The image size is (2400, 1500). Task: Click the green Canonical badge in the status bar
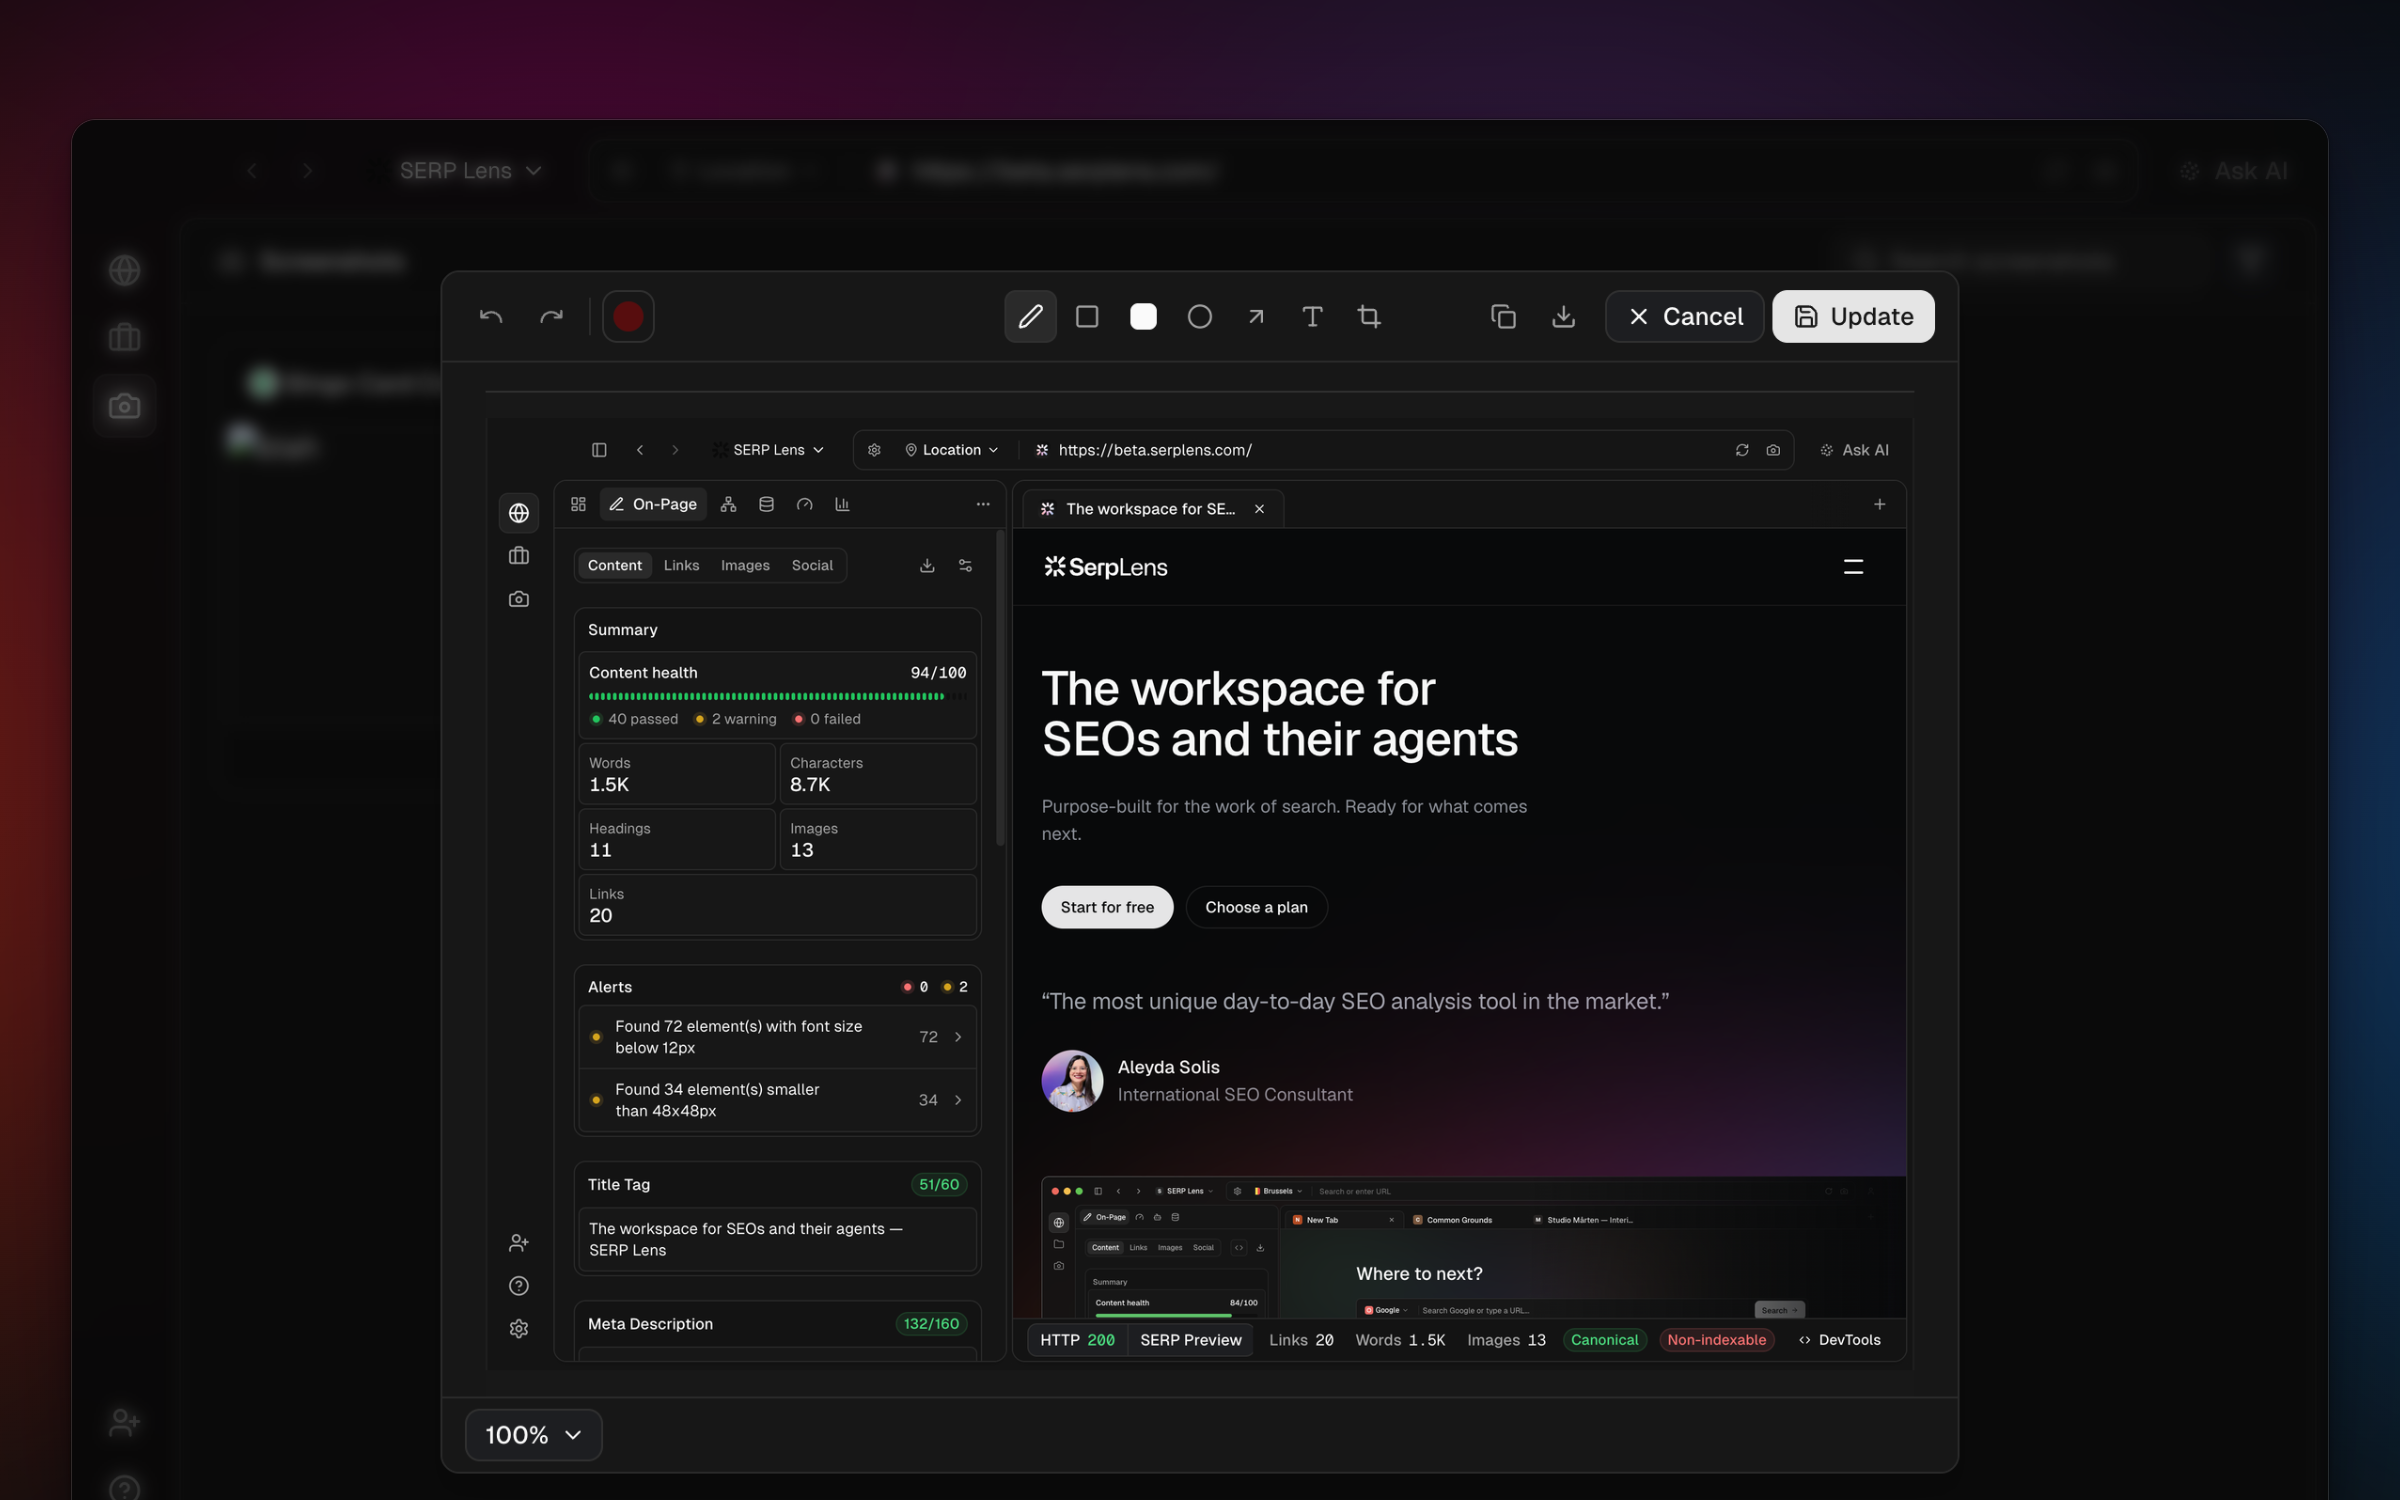click(1604, 1340)
